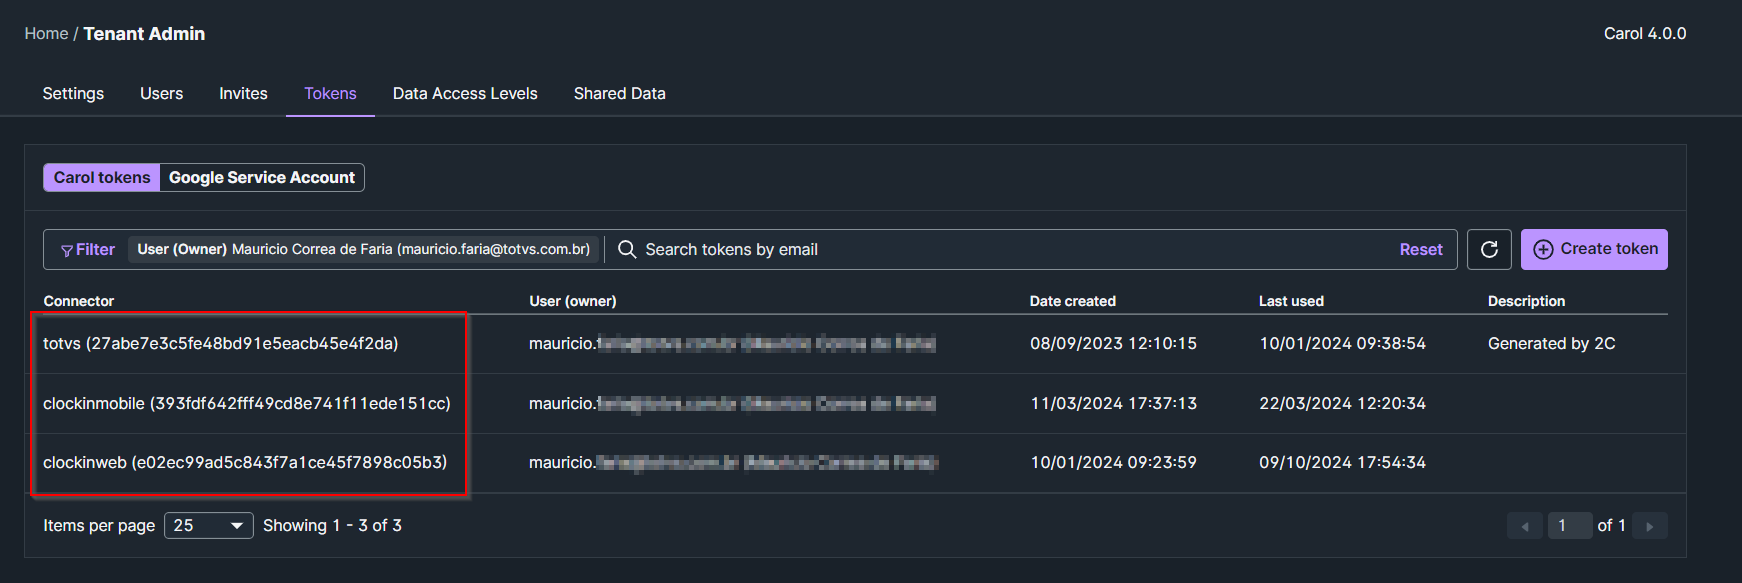
Task: Open the items per page dropdown
Action: (x=209, y=525)
